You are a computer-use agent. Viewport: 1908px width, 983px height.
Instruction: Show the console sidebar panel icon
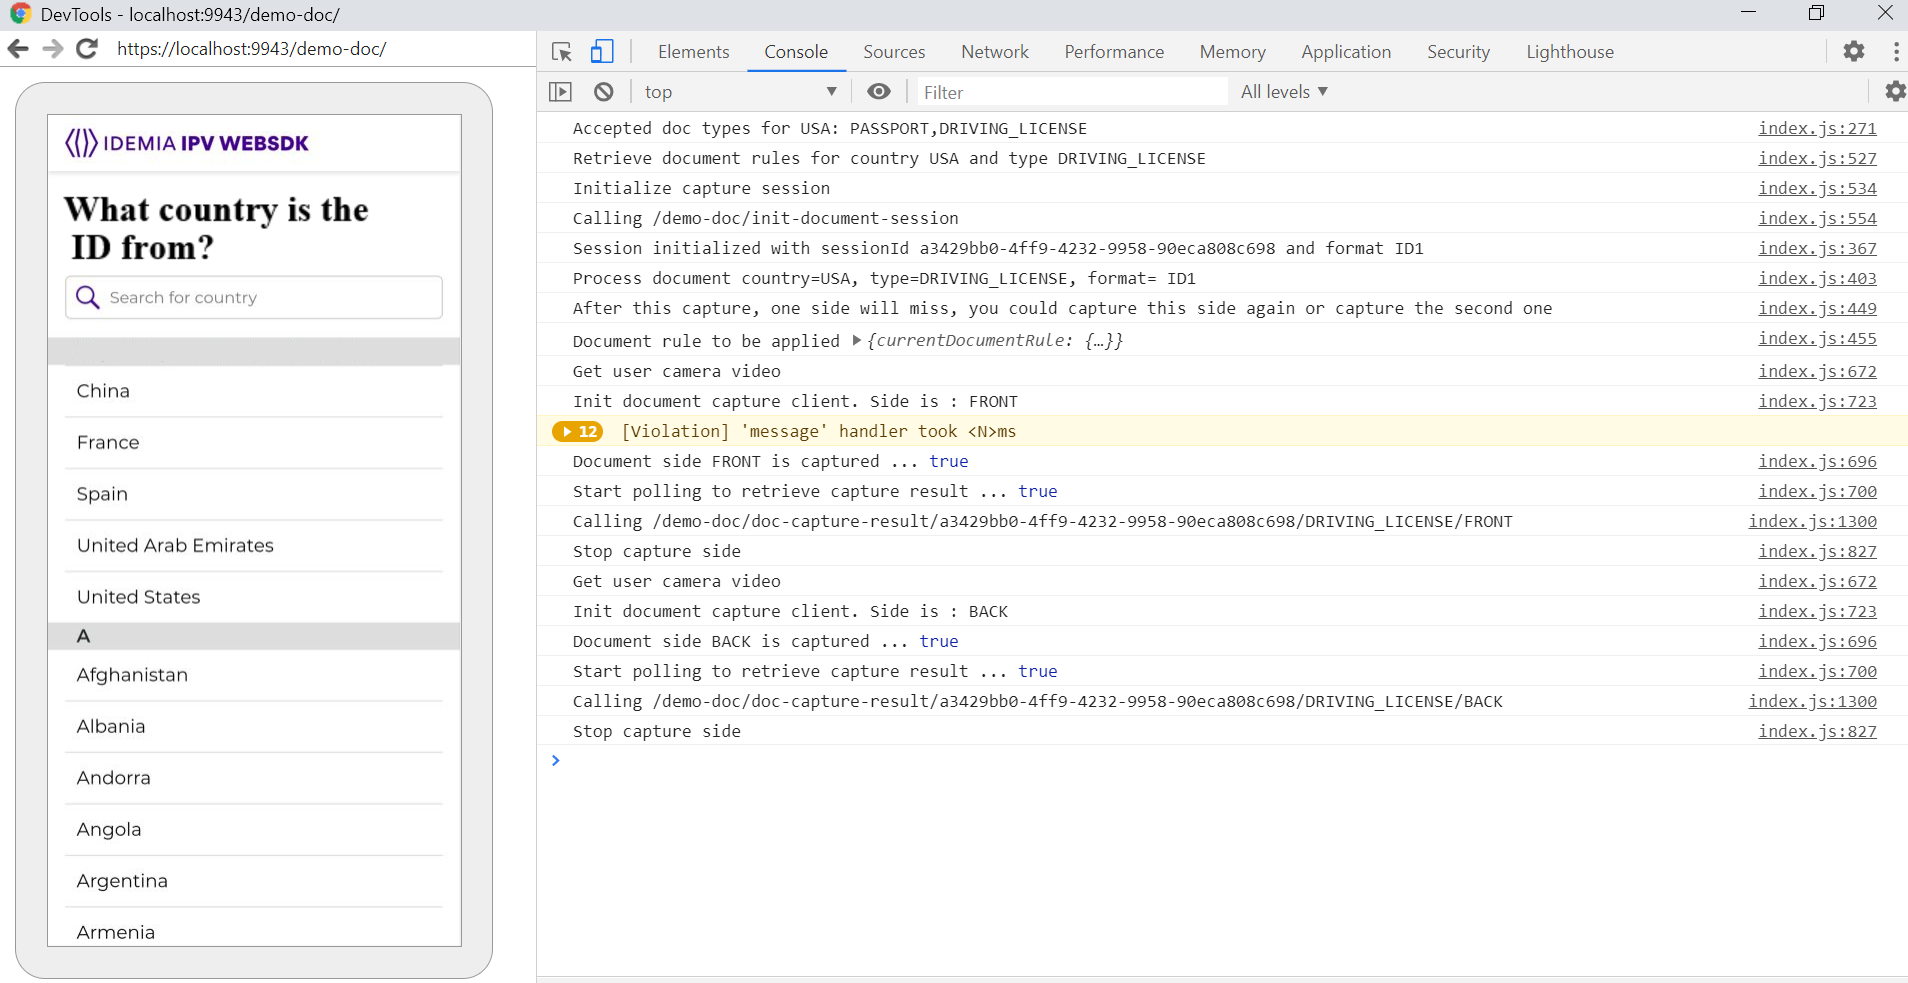(560, 92)
